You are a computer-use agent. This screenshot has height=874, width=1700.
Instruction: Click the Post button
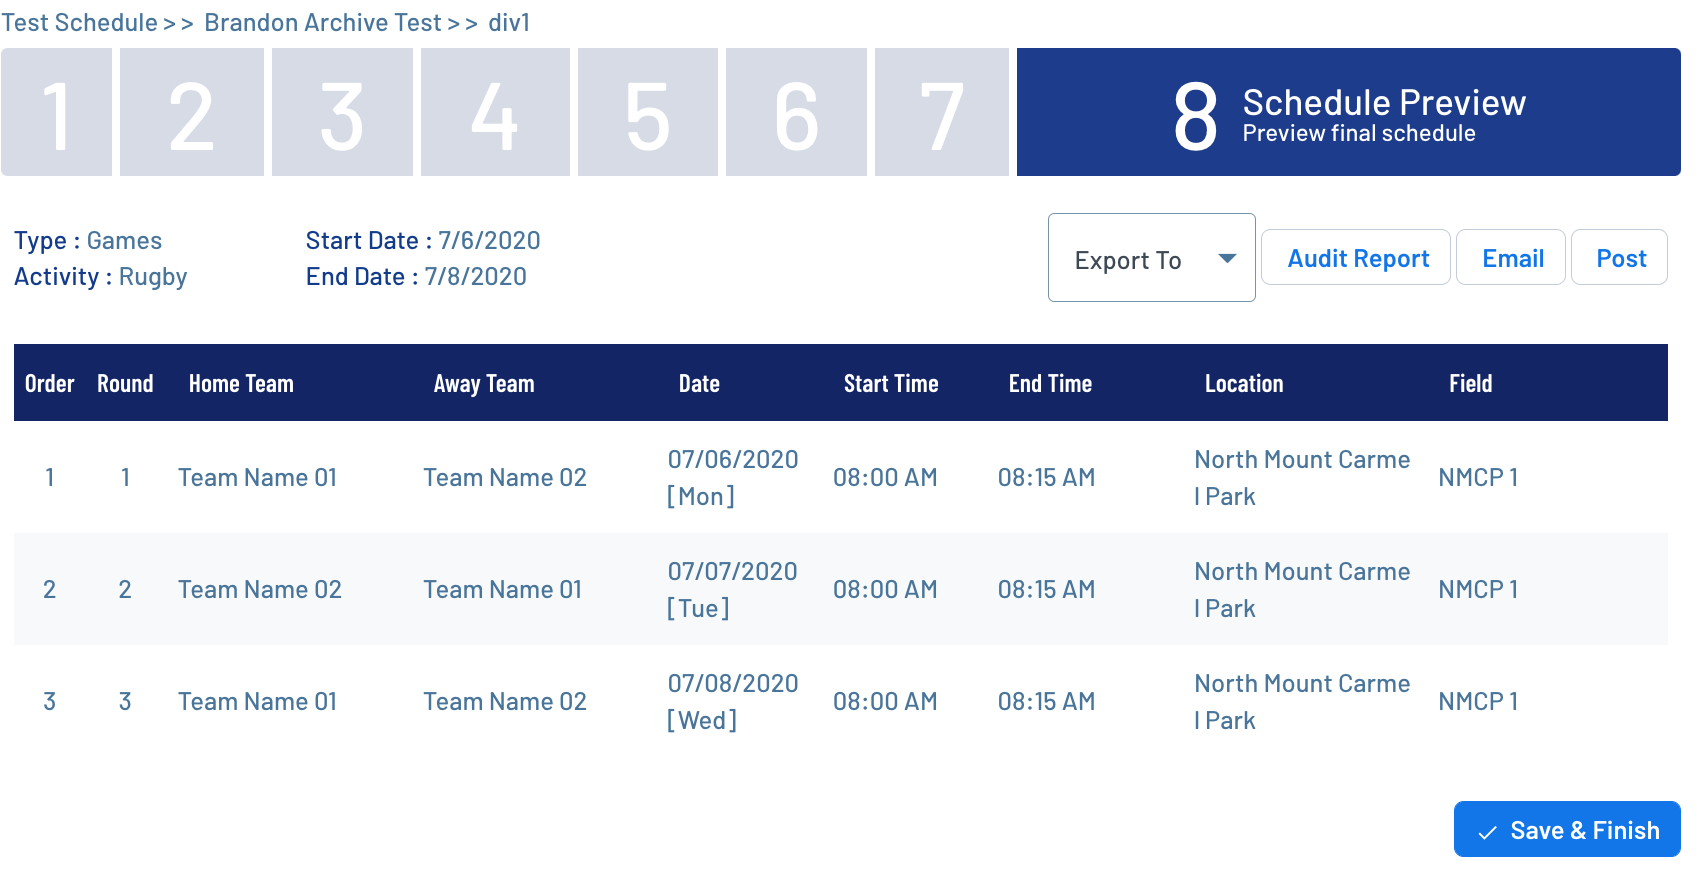pos(1619,258)
